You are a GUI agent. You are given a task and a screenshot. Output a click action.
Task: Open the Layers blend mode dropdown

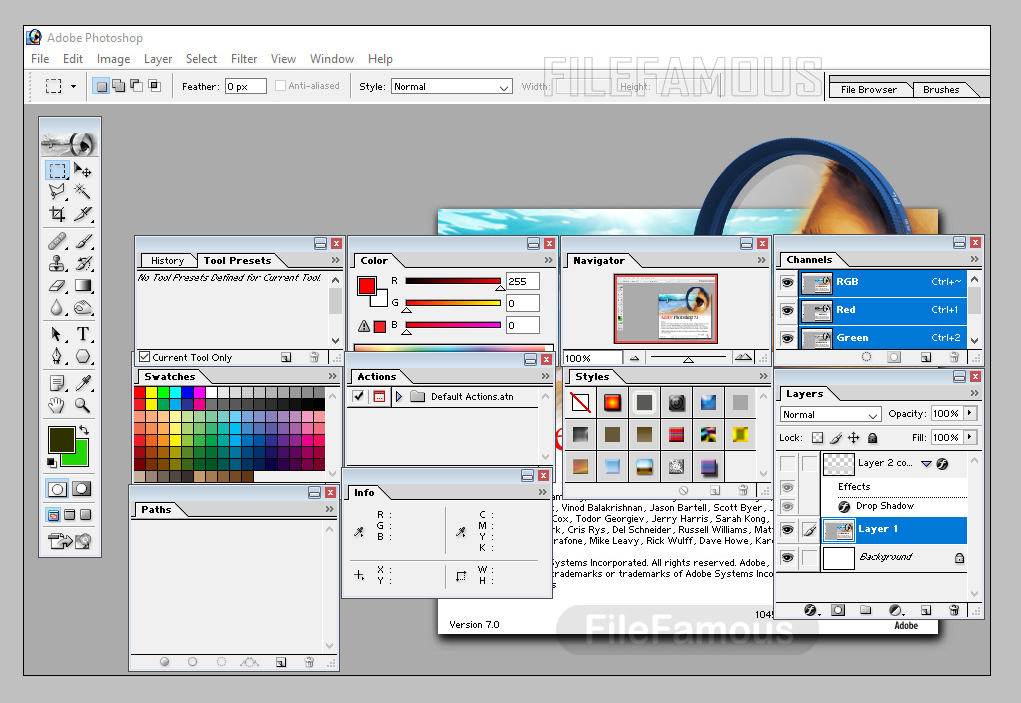[x=830, y=415]
